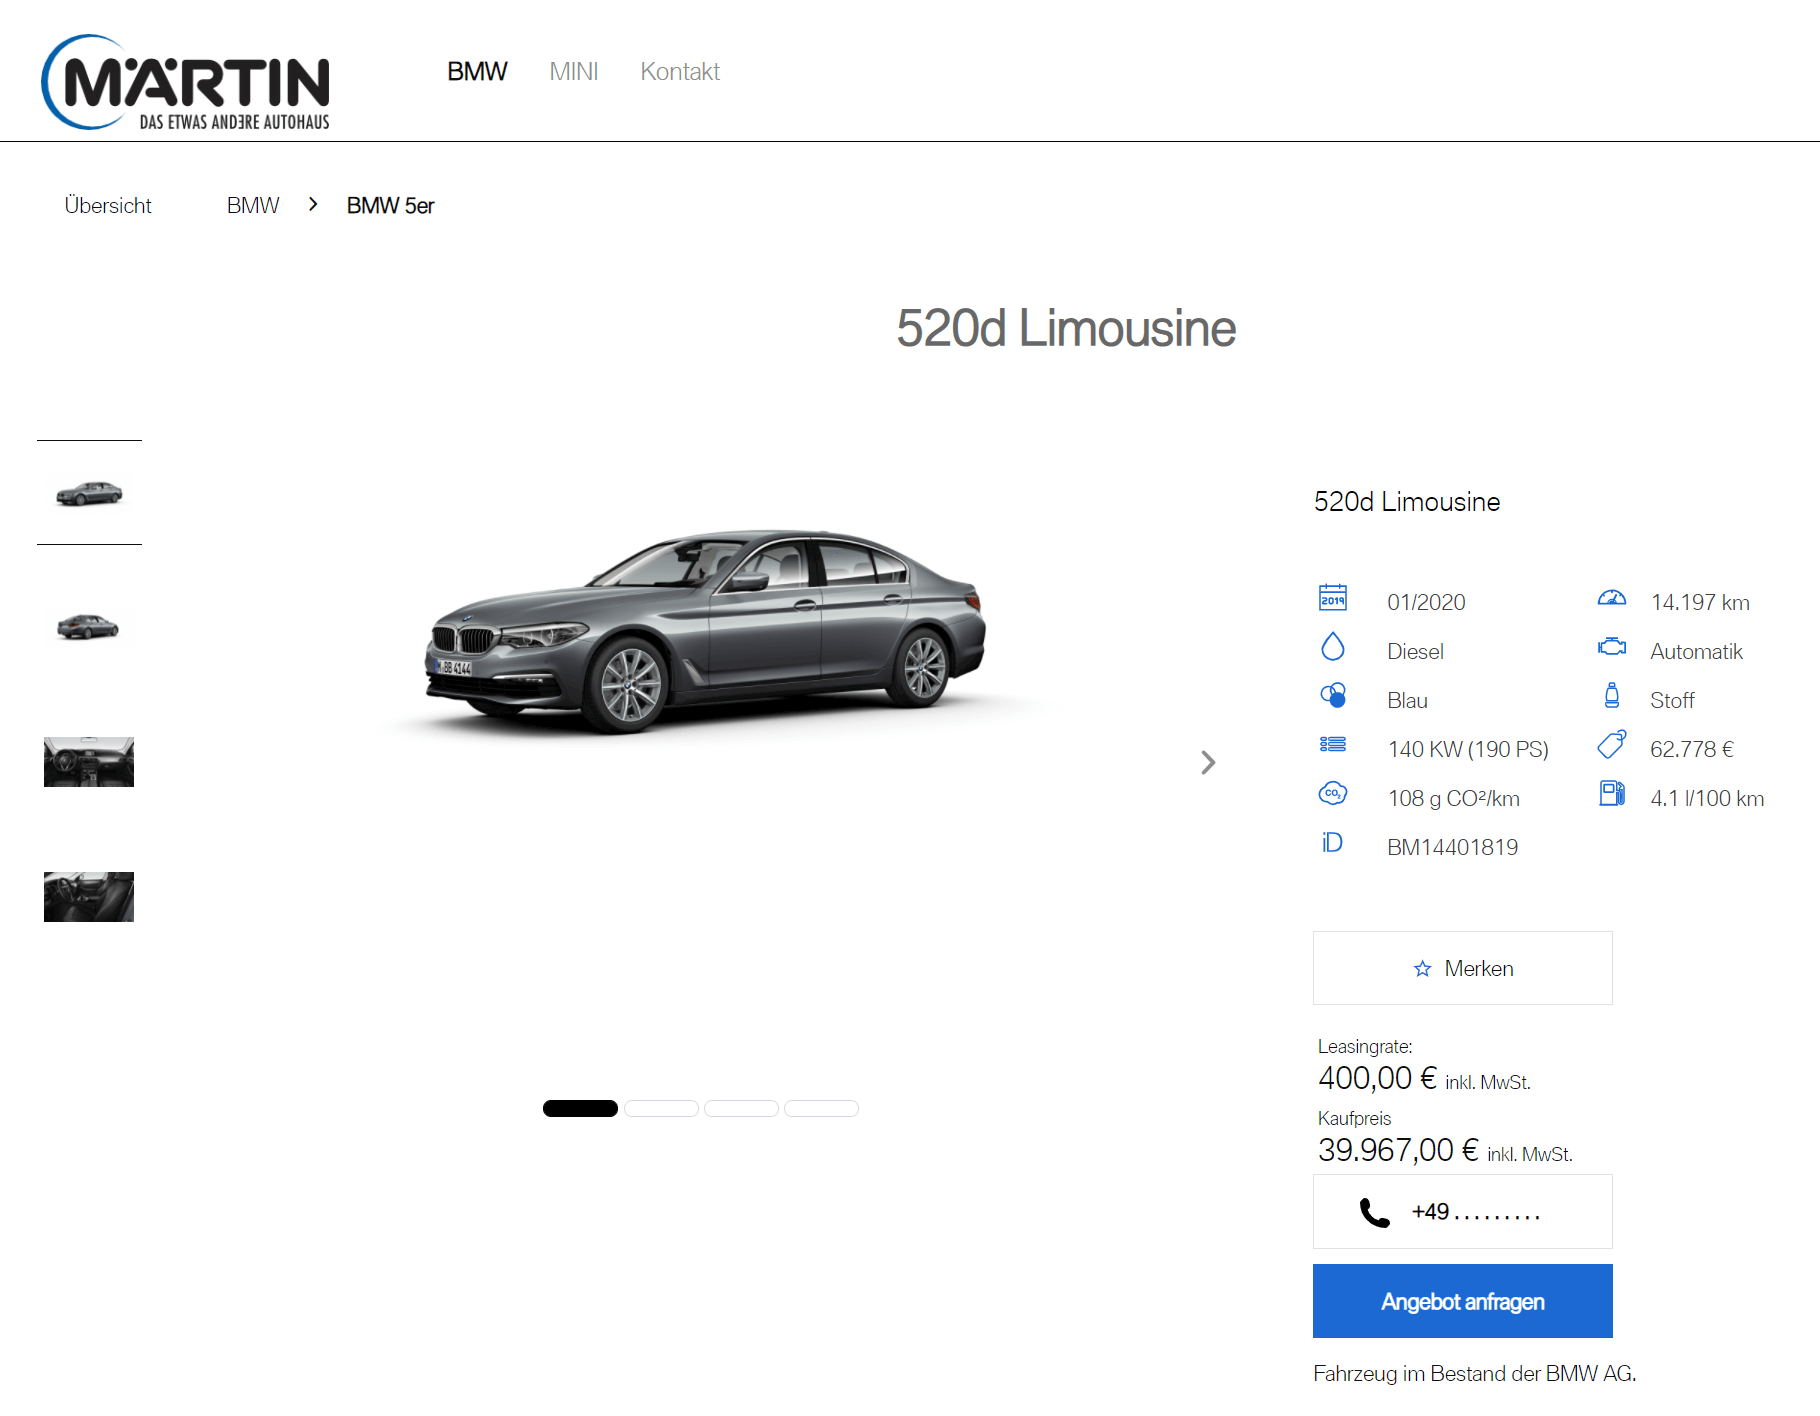Click the Diesel fuel type text

(x=1415, y=651)
